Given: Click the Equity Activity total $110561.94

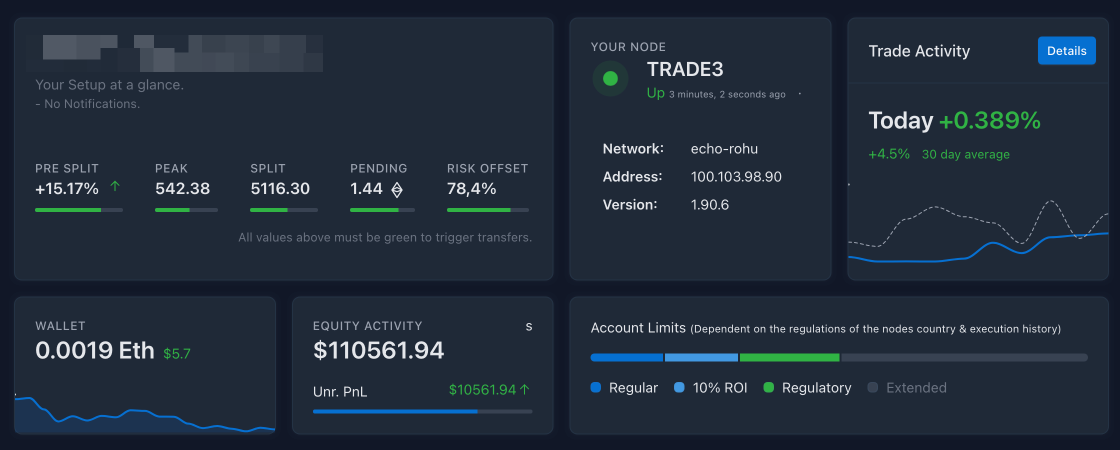Looking at the screenshot, I should pos(378,350).
